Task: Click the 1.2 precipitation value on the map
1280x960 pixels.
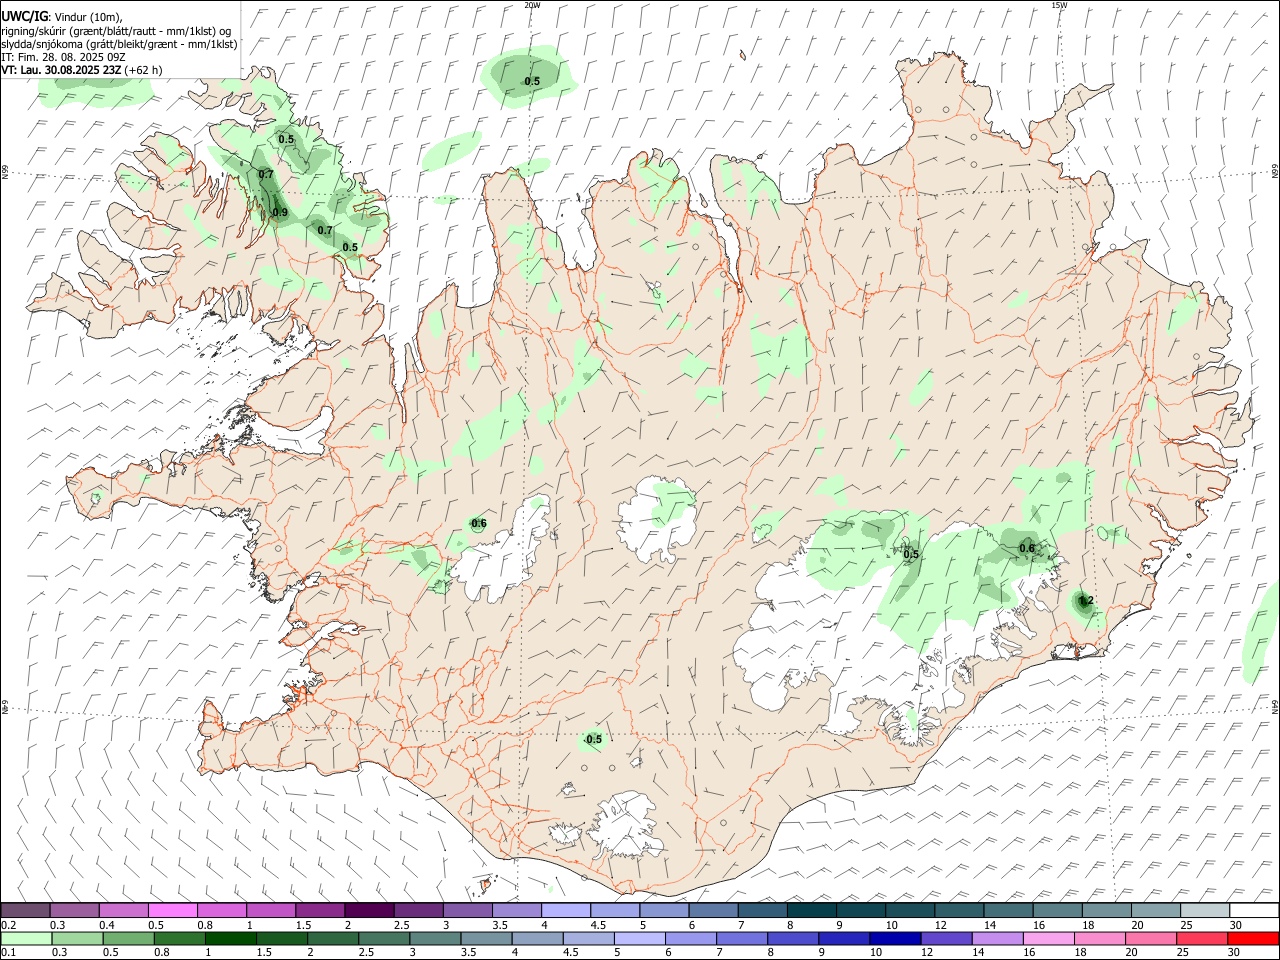Action: pyautogui.click(x=1087, y=600)
